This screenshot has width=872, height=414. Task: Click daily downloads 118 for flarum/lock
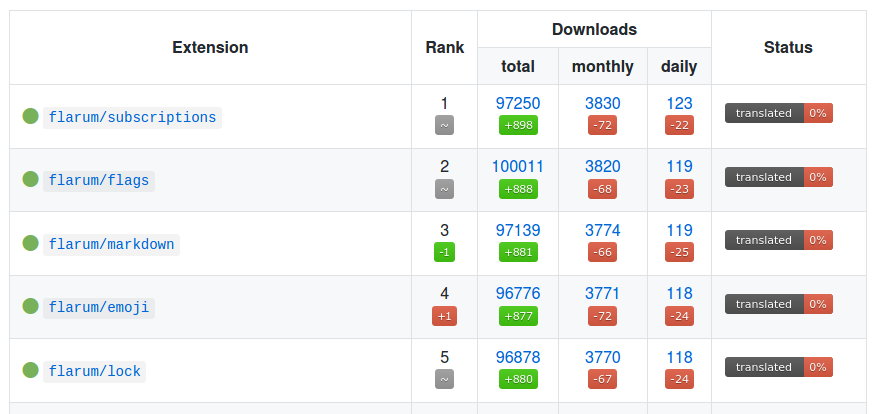[x=680, y=357]
